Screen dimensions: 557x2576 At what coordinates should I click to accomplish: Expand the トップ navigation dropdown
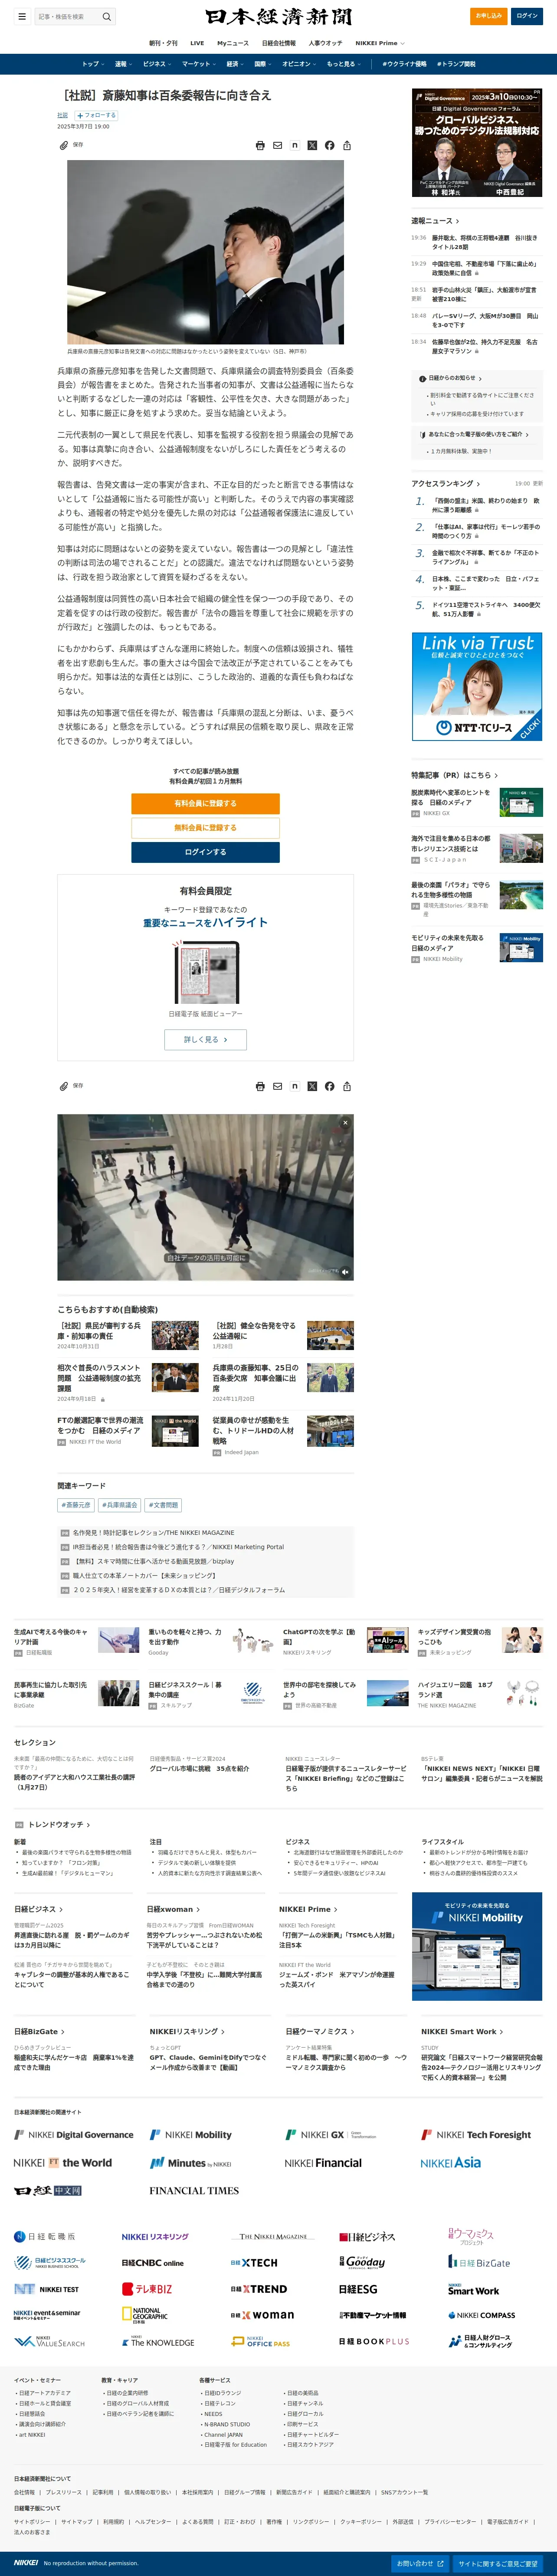pos(92,64)
